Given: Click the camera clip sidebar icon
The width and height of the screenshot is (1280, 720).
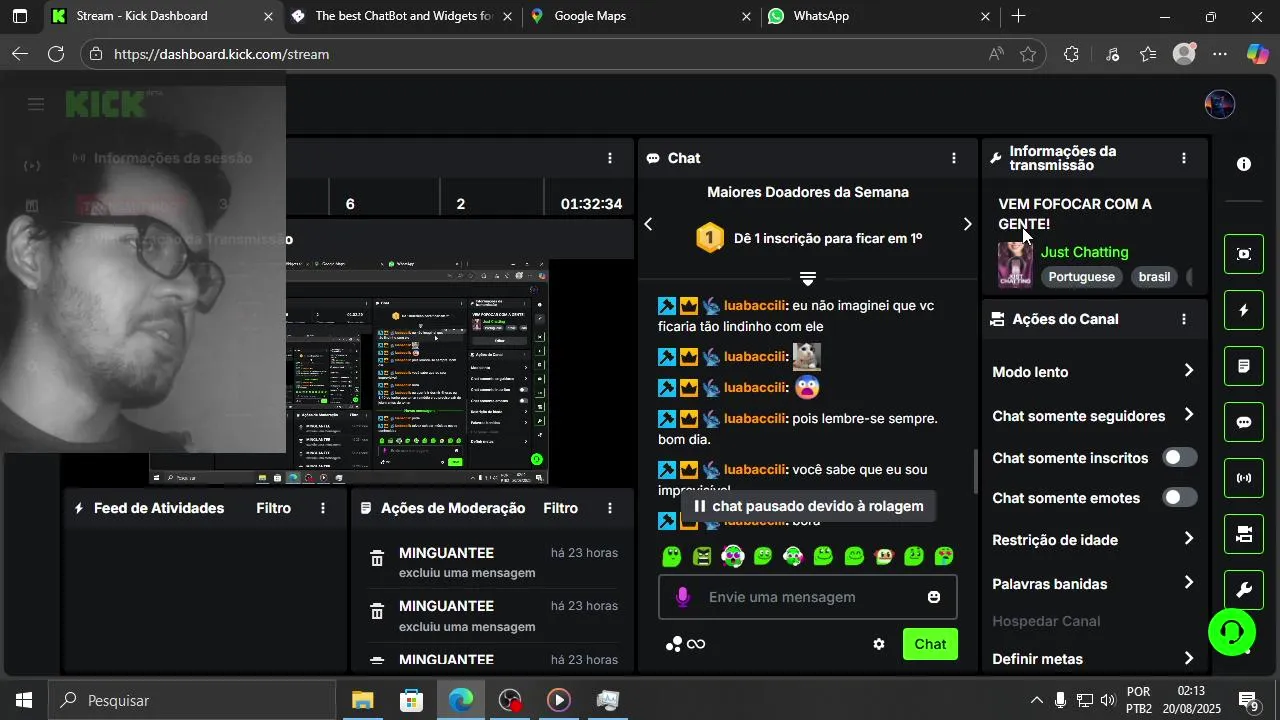Looking at the screenshot, I should click(1244, 534).
